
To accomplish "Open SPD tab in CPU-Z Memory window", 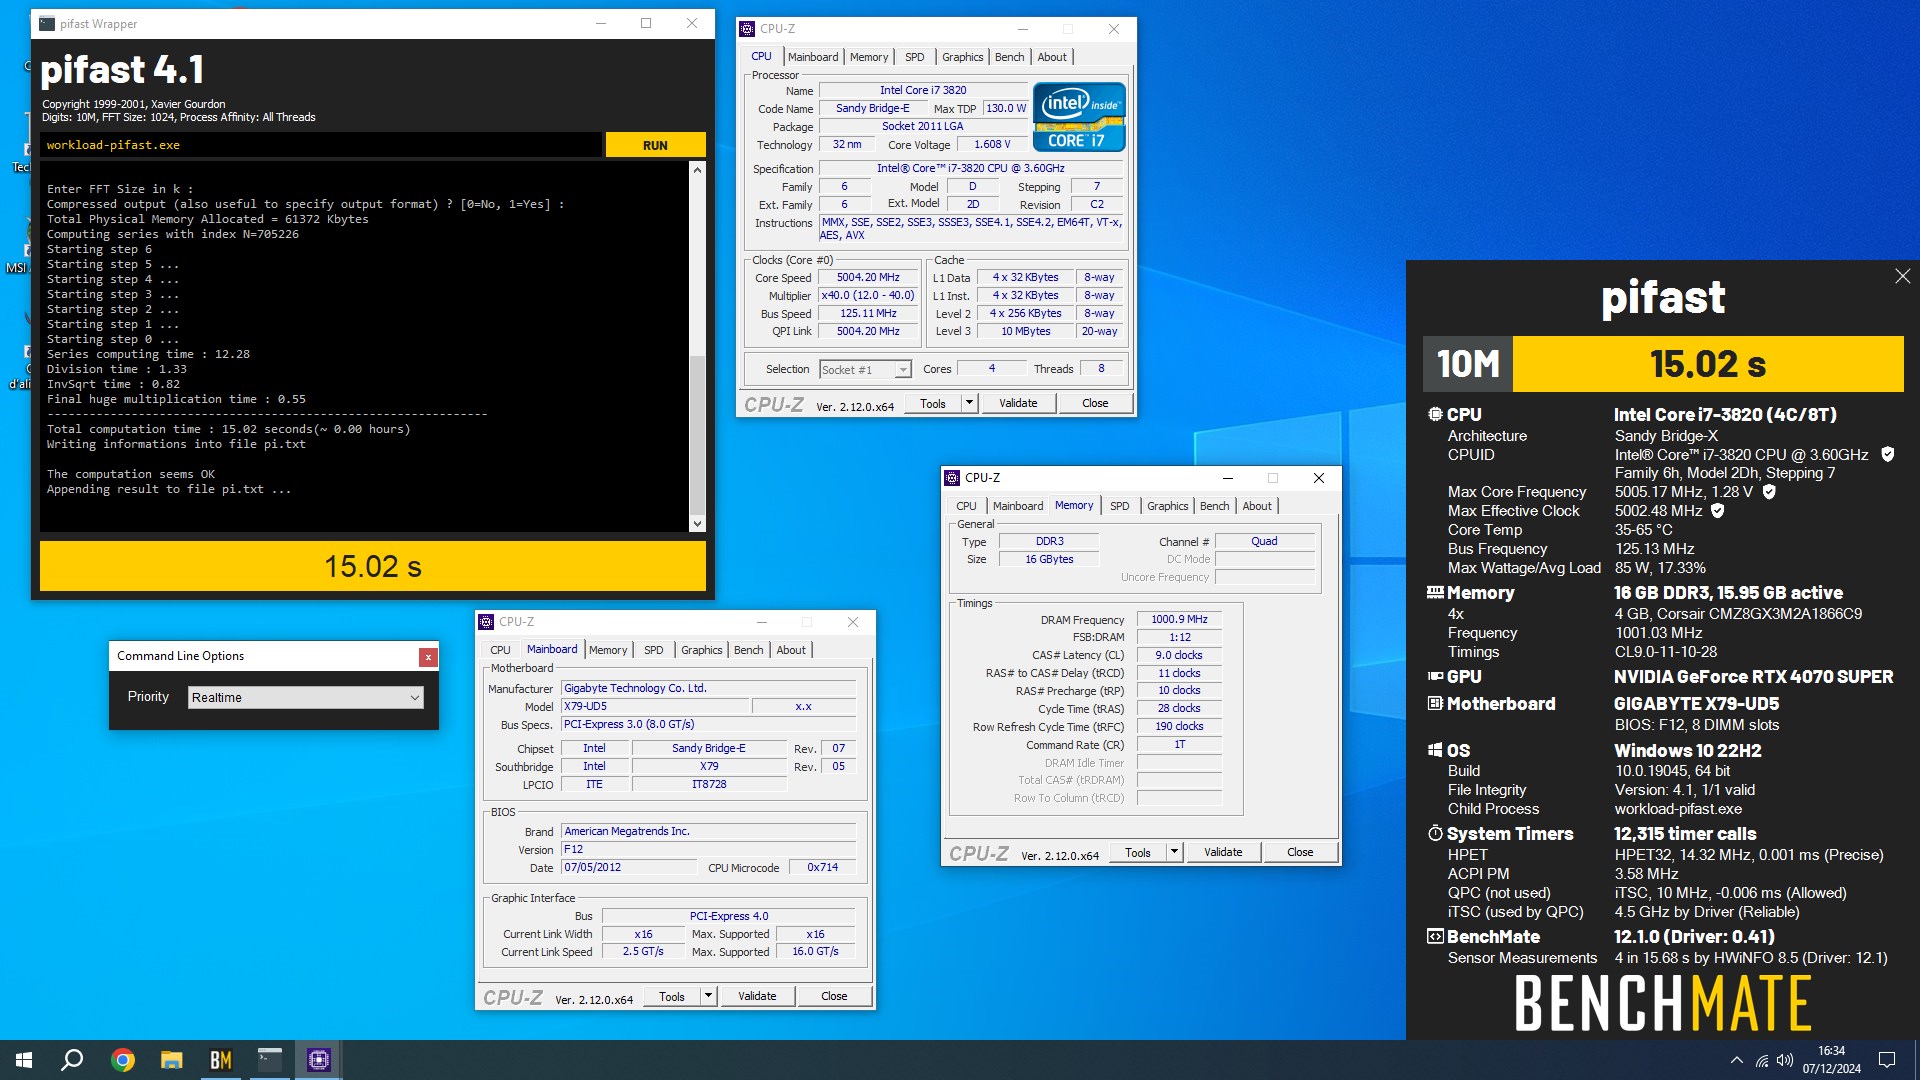I will coord(1119,506).
